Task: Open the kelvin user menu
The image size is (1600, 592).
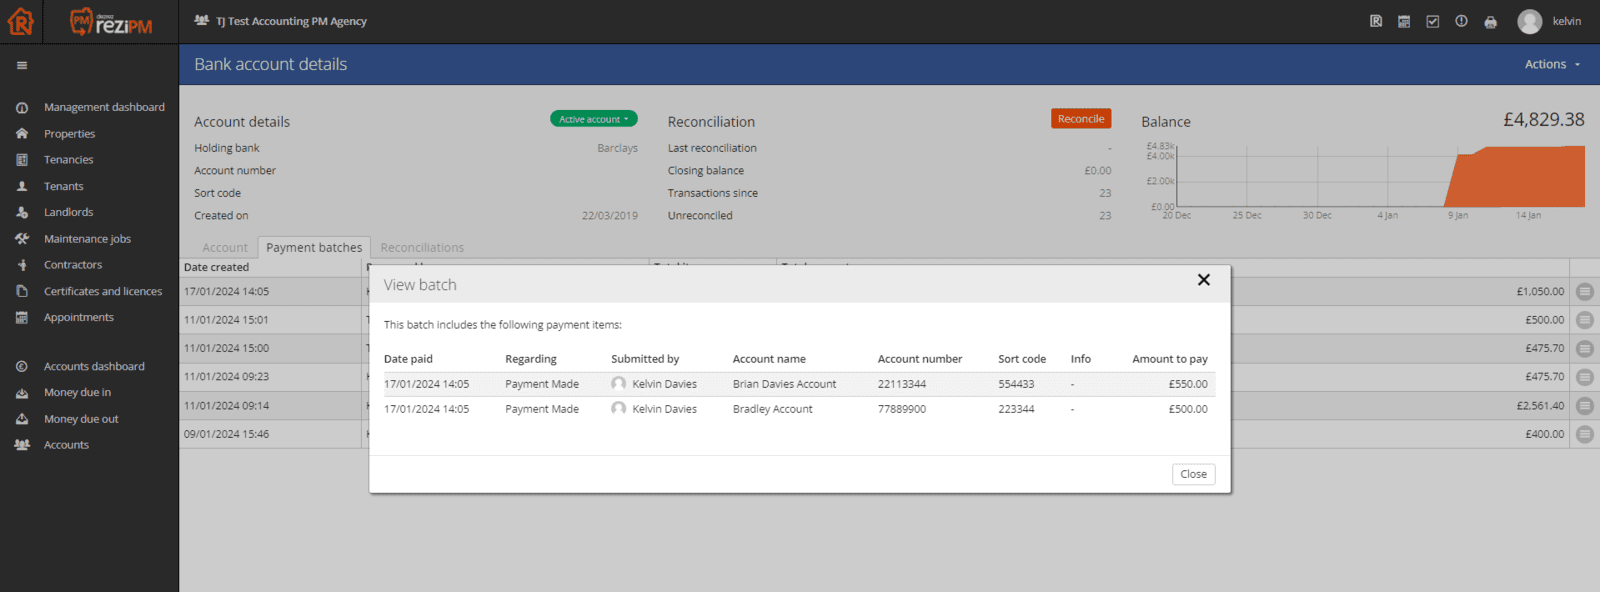Action: [1566, 21]
